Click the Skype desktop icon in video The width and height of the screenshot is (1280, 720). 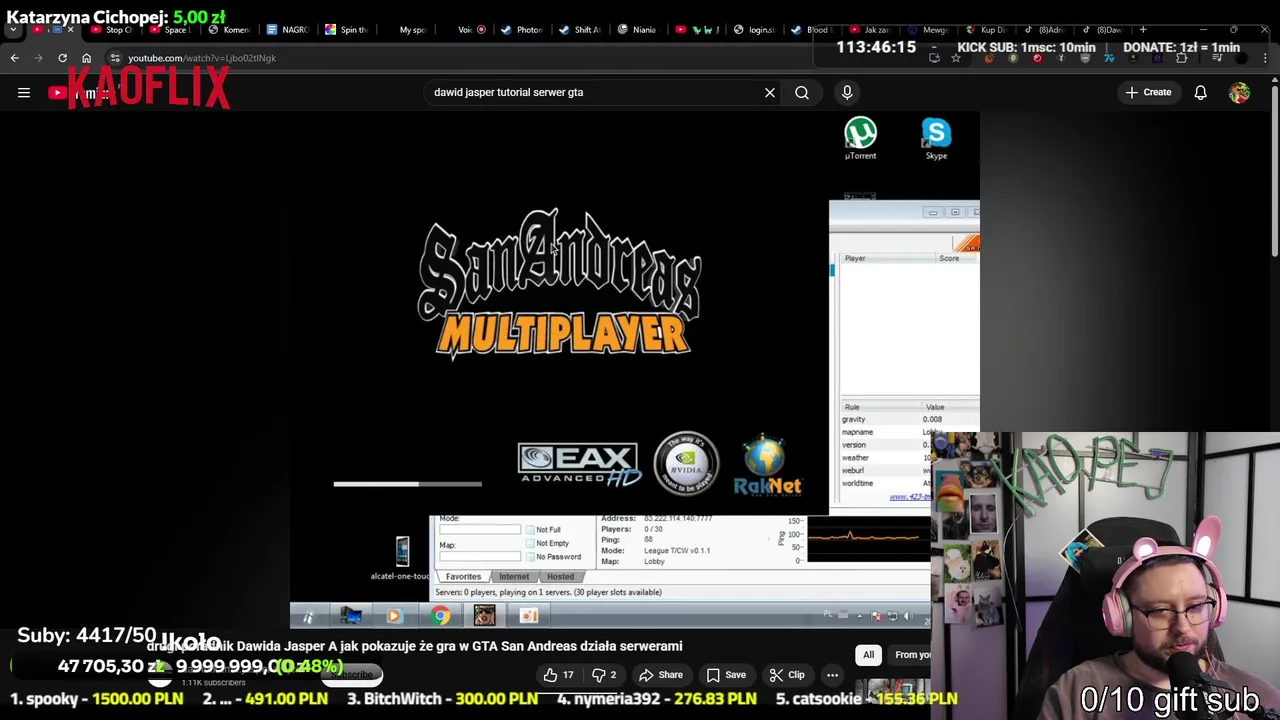(x=936, y=138)
